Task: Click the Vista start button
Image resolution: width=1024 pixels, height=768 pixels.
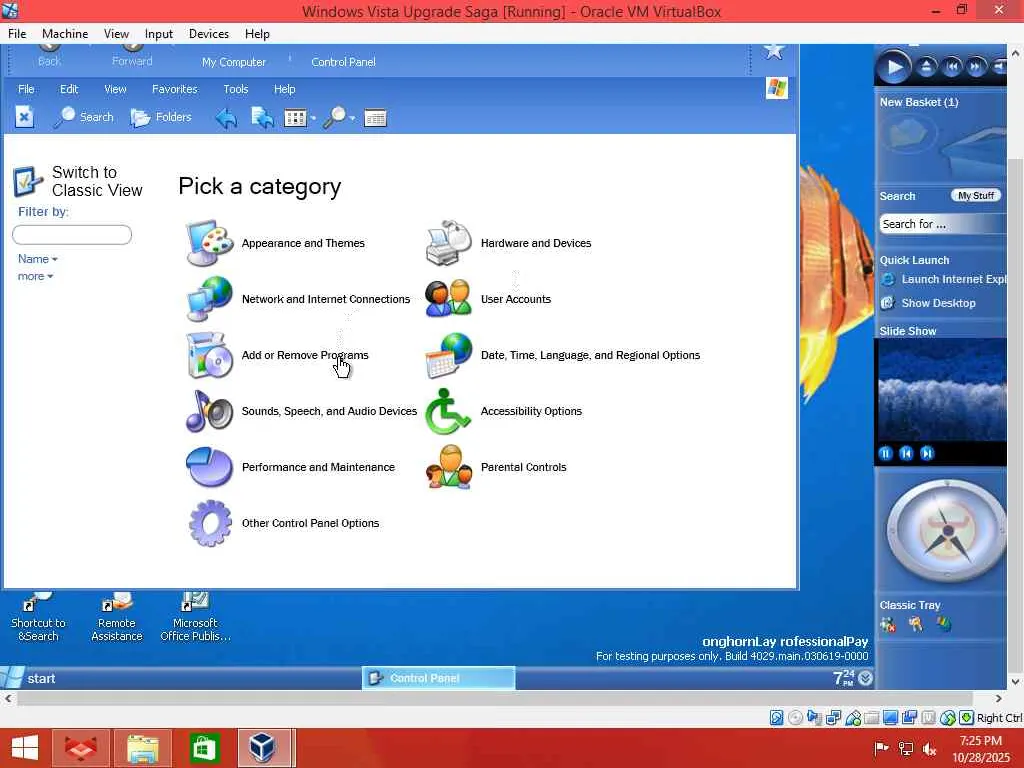Action: 29,679
